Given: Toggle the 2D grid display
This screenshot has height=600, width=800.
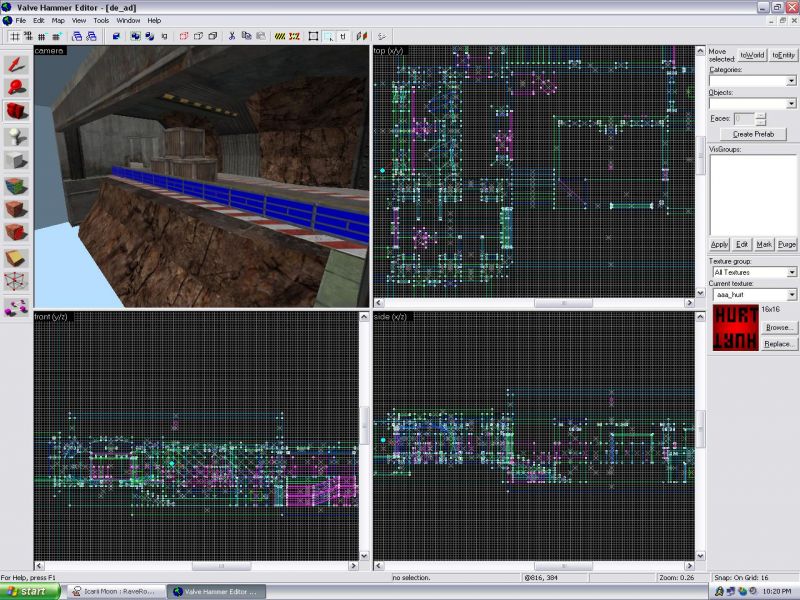Looking at the screenshot, I should click(x=14, y=36).
